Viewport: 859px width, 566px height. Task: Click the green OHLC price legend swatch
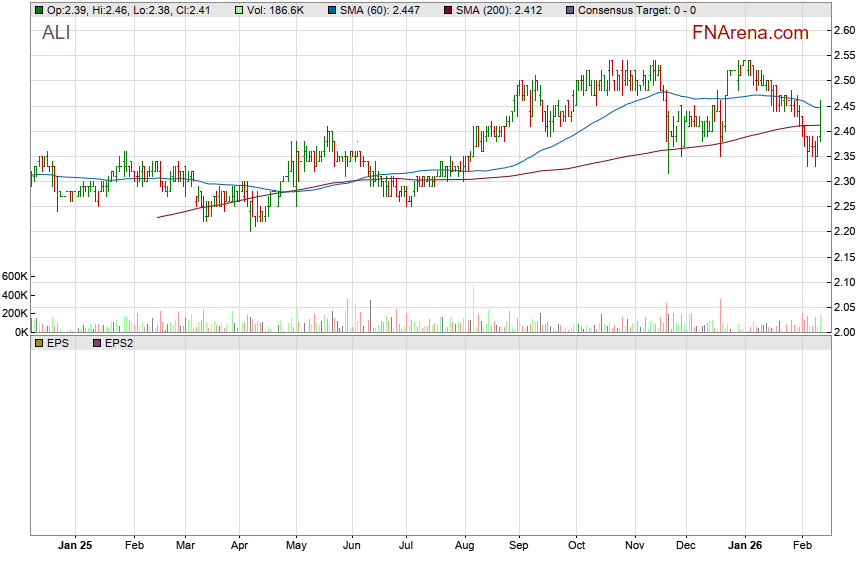pyautogui.click(x=38, y=10)
